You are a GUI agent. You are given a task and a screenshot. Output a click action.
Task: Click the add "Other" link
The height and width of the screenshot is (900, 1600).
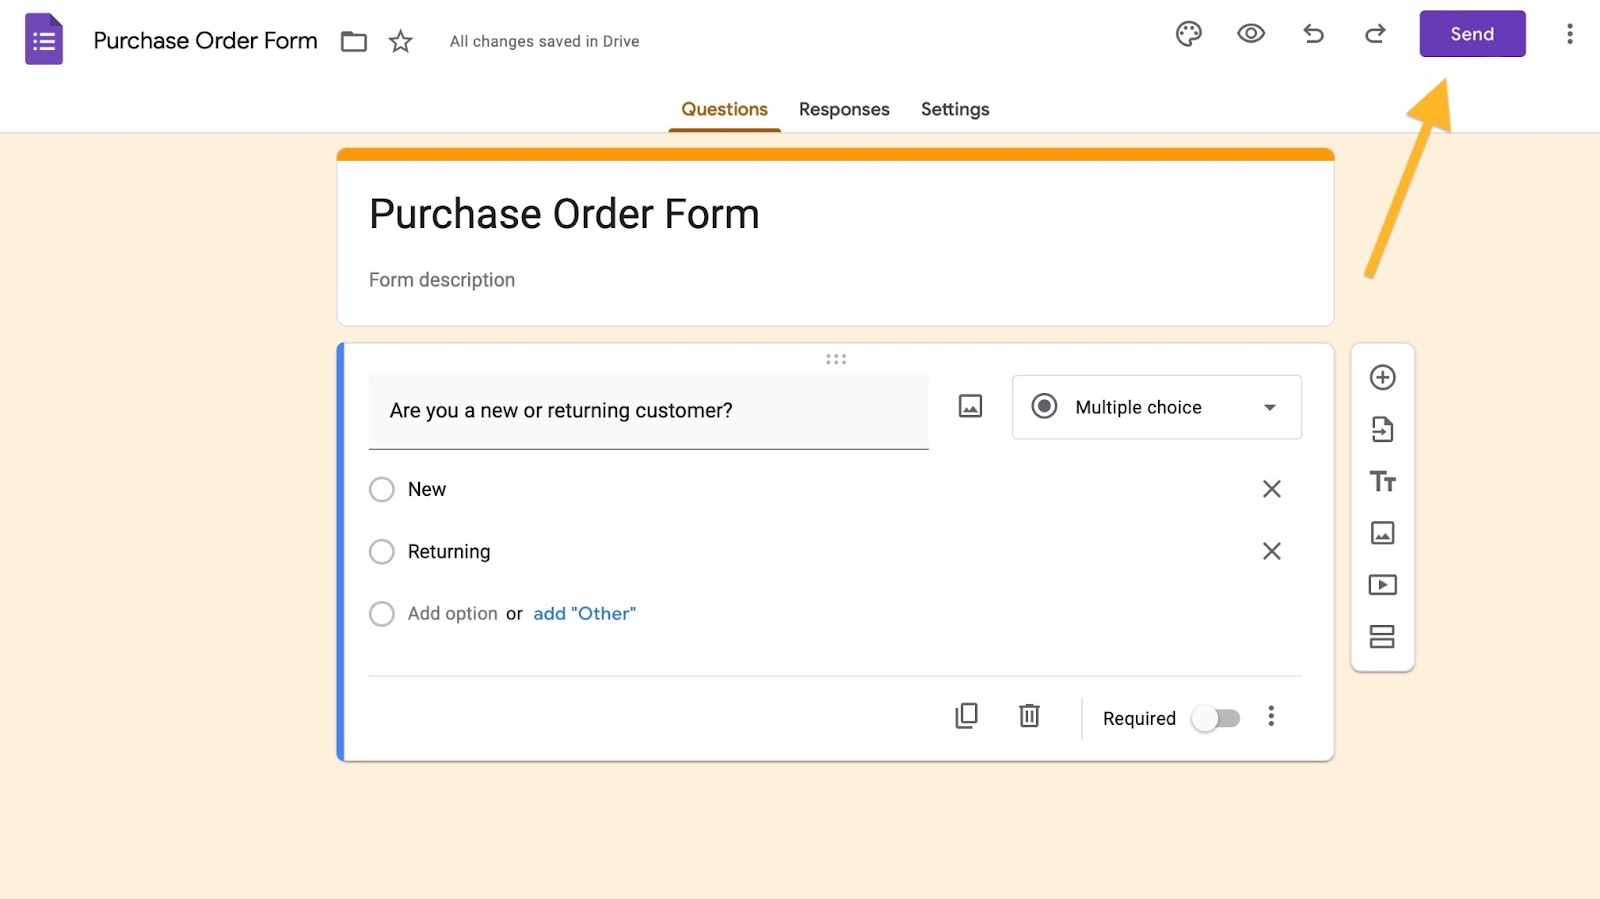584,613
